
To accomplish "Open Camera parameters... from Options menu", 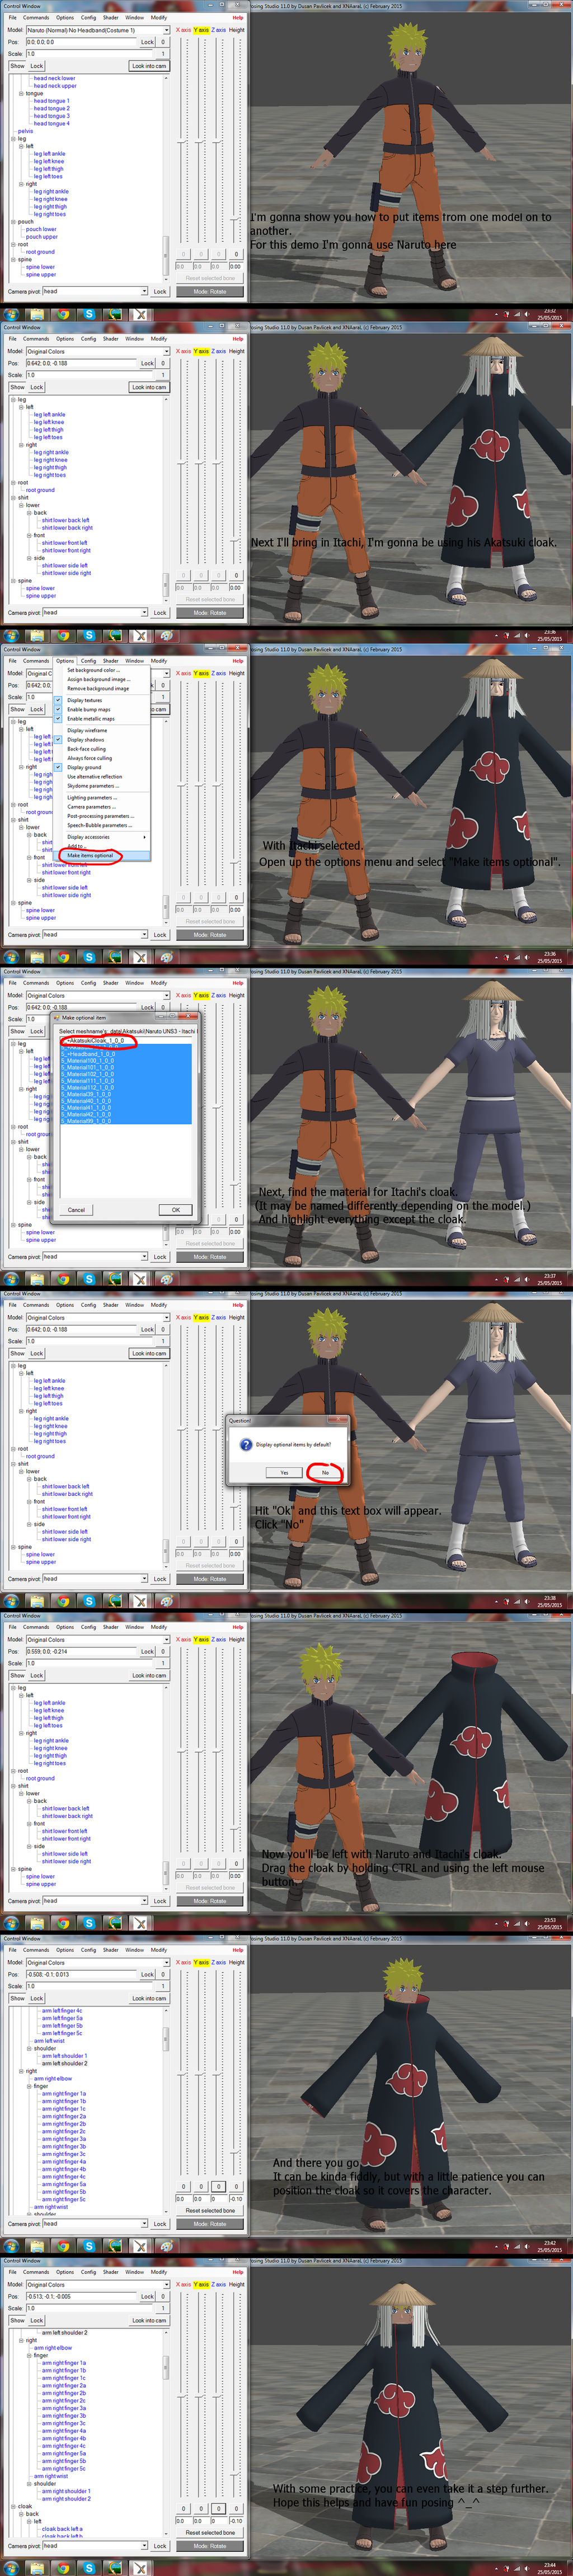I will [91, 807].
